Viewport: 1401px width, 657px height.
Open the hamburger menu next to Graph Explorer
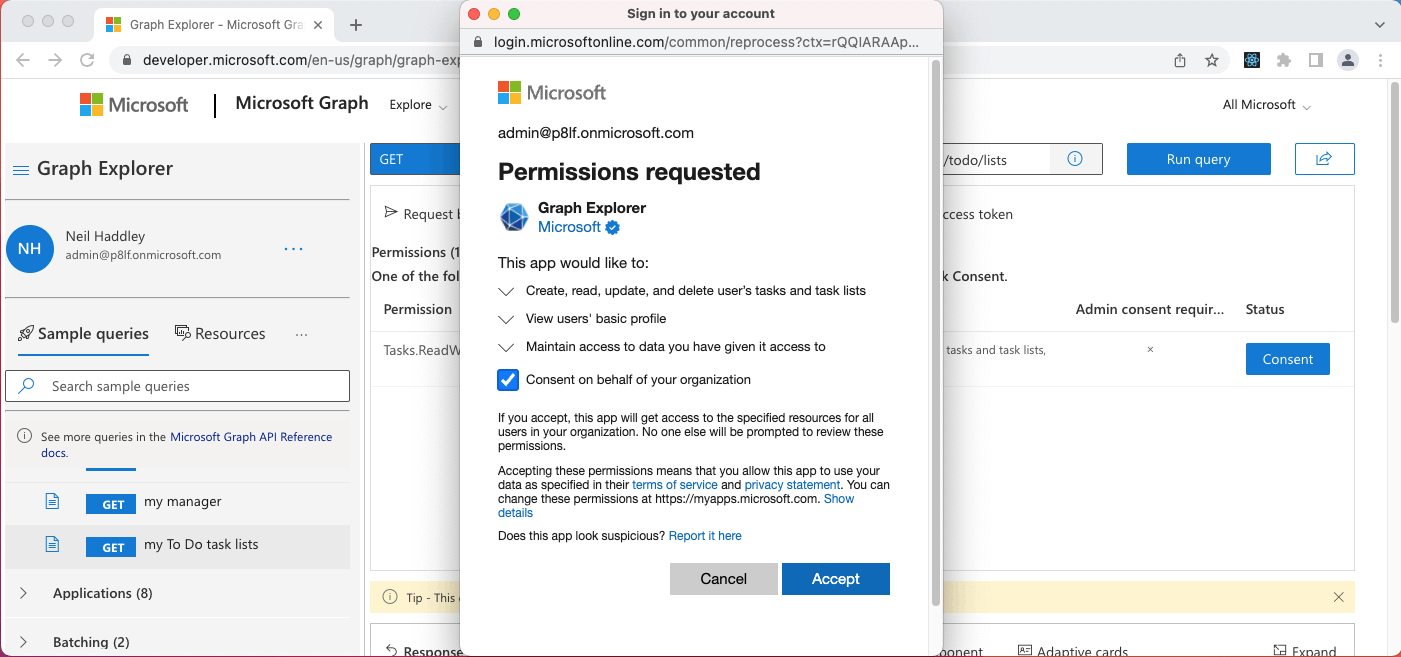point(20,170)
